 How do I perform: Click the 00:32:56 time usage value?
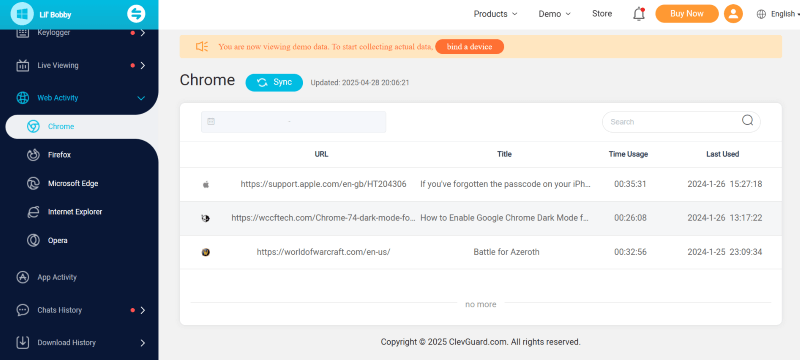(630, 252)
